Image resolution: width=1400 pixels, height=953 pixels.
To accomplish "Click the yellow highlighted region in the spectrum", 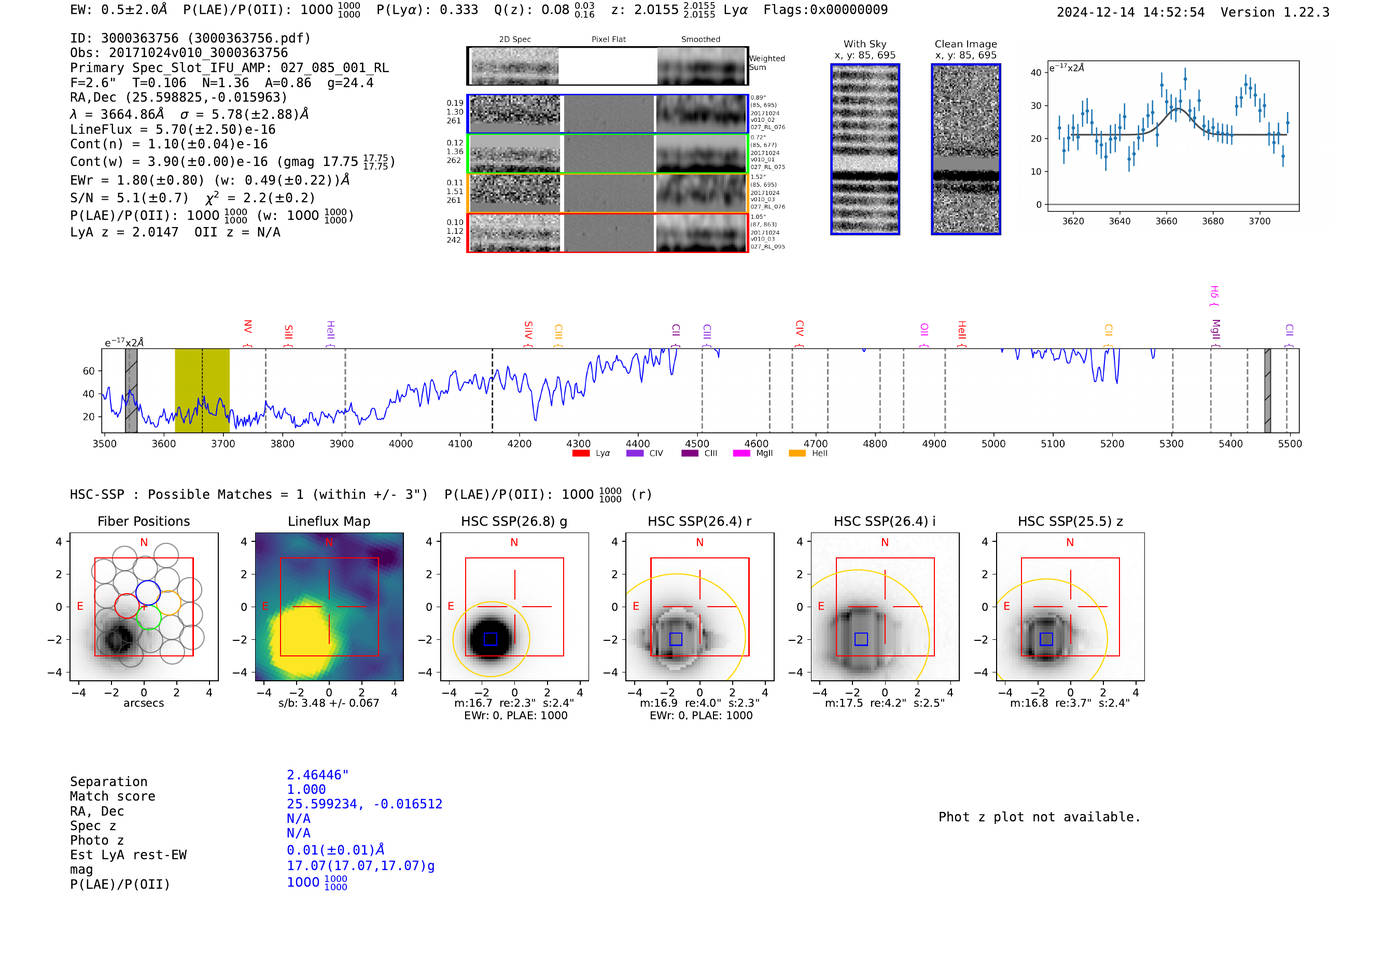I will tap(202, 390).
